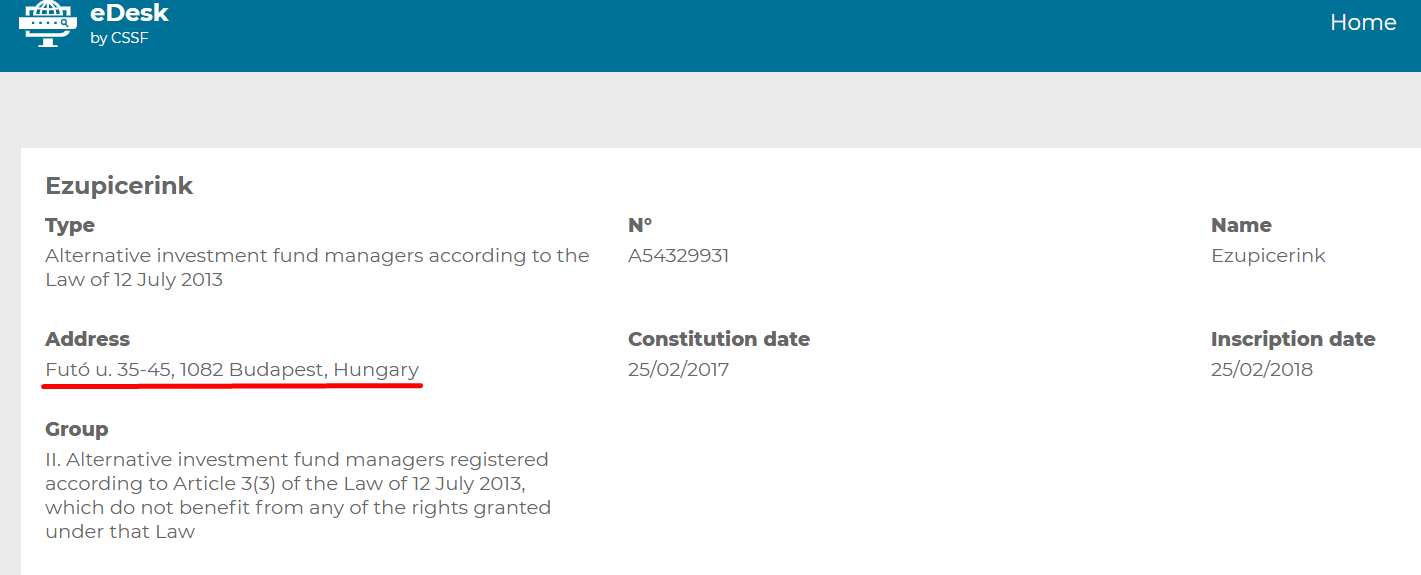Image resolution: width=1421 pixels, height=575 pixels.
Task: Click the Group description mentioning Article 3(3)
Action: tap(297, 496)
